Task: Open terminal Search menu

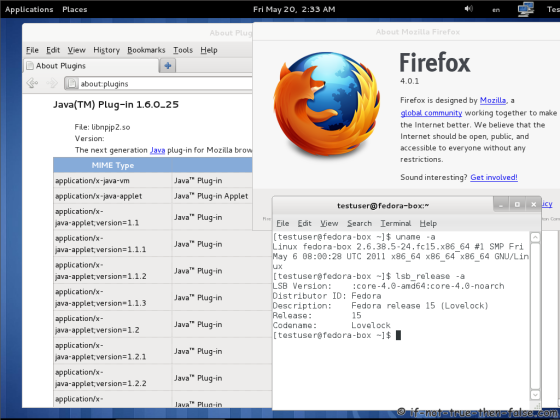Action: point(359,223)
